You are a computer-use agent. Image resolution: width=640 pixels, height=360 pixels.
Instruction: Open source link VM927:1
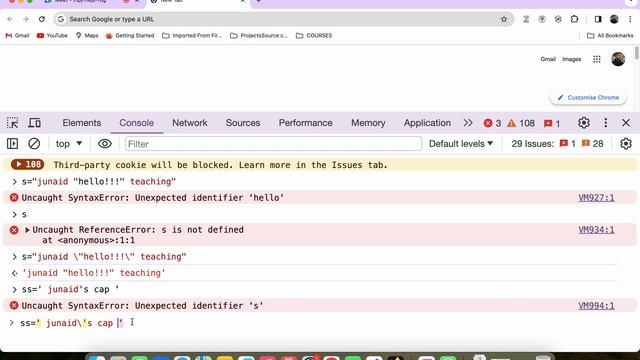coord(596,198)
